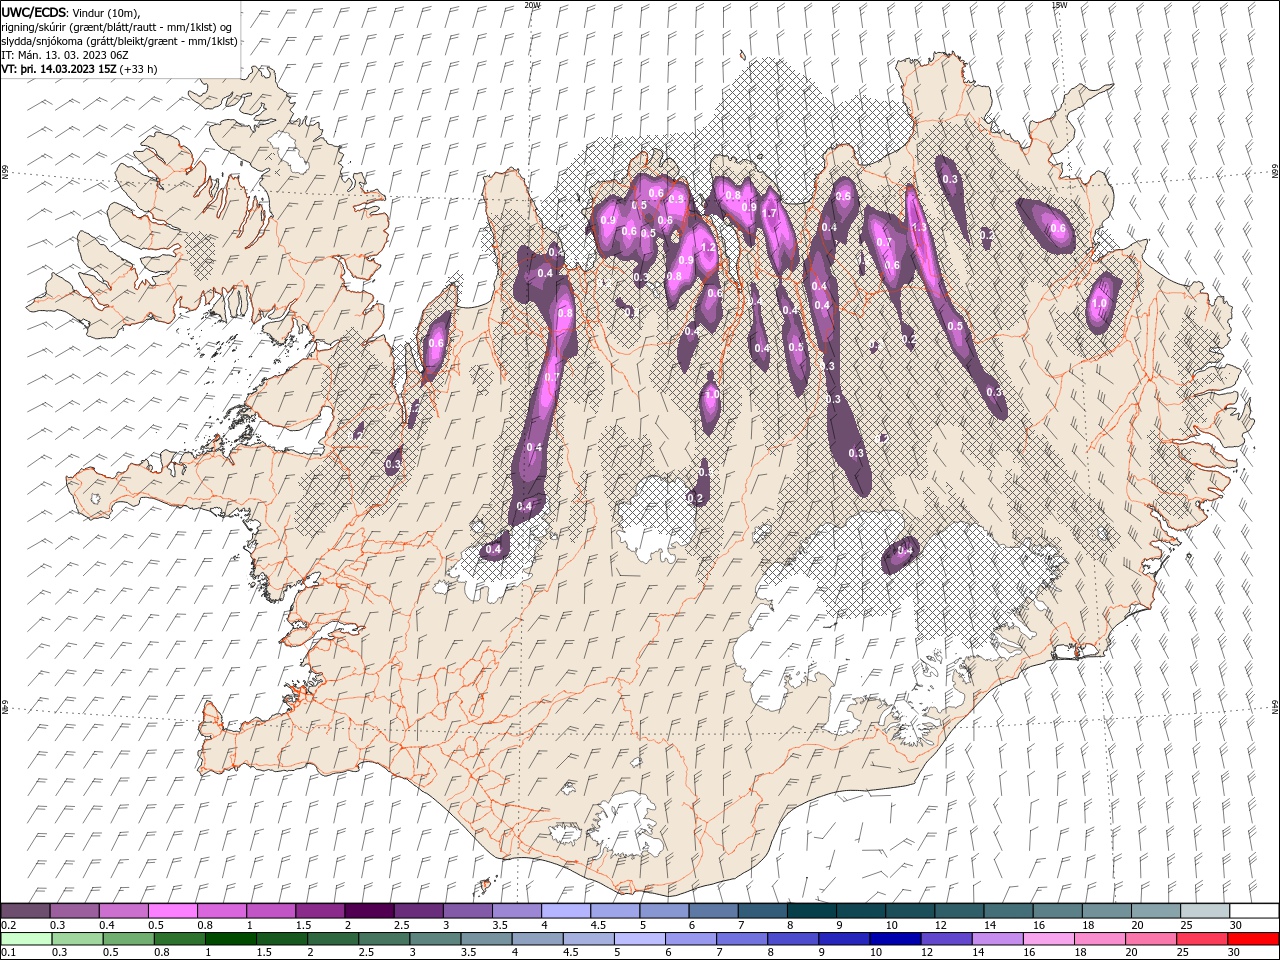Screen dimensions: 1280x960
Task: Click the 'rigning/skúrir' description line
Action: click(116, 27)
